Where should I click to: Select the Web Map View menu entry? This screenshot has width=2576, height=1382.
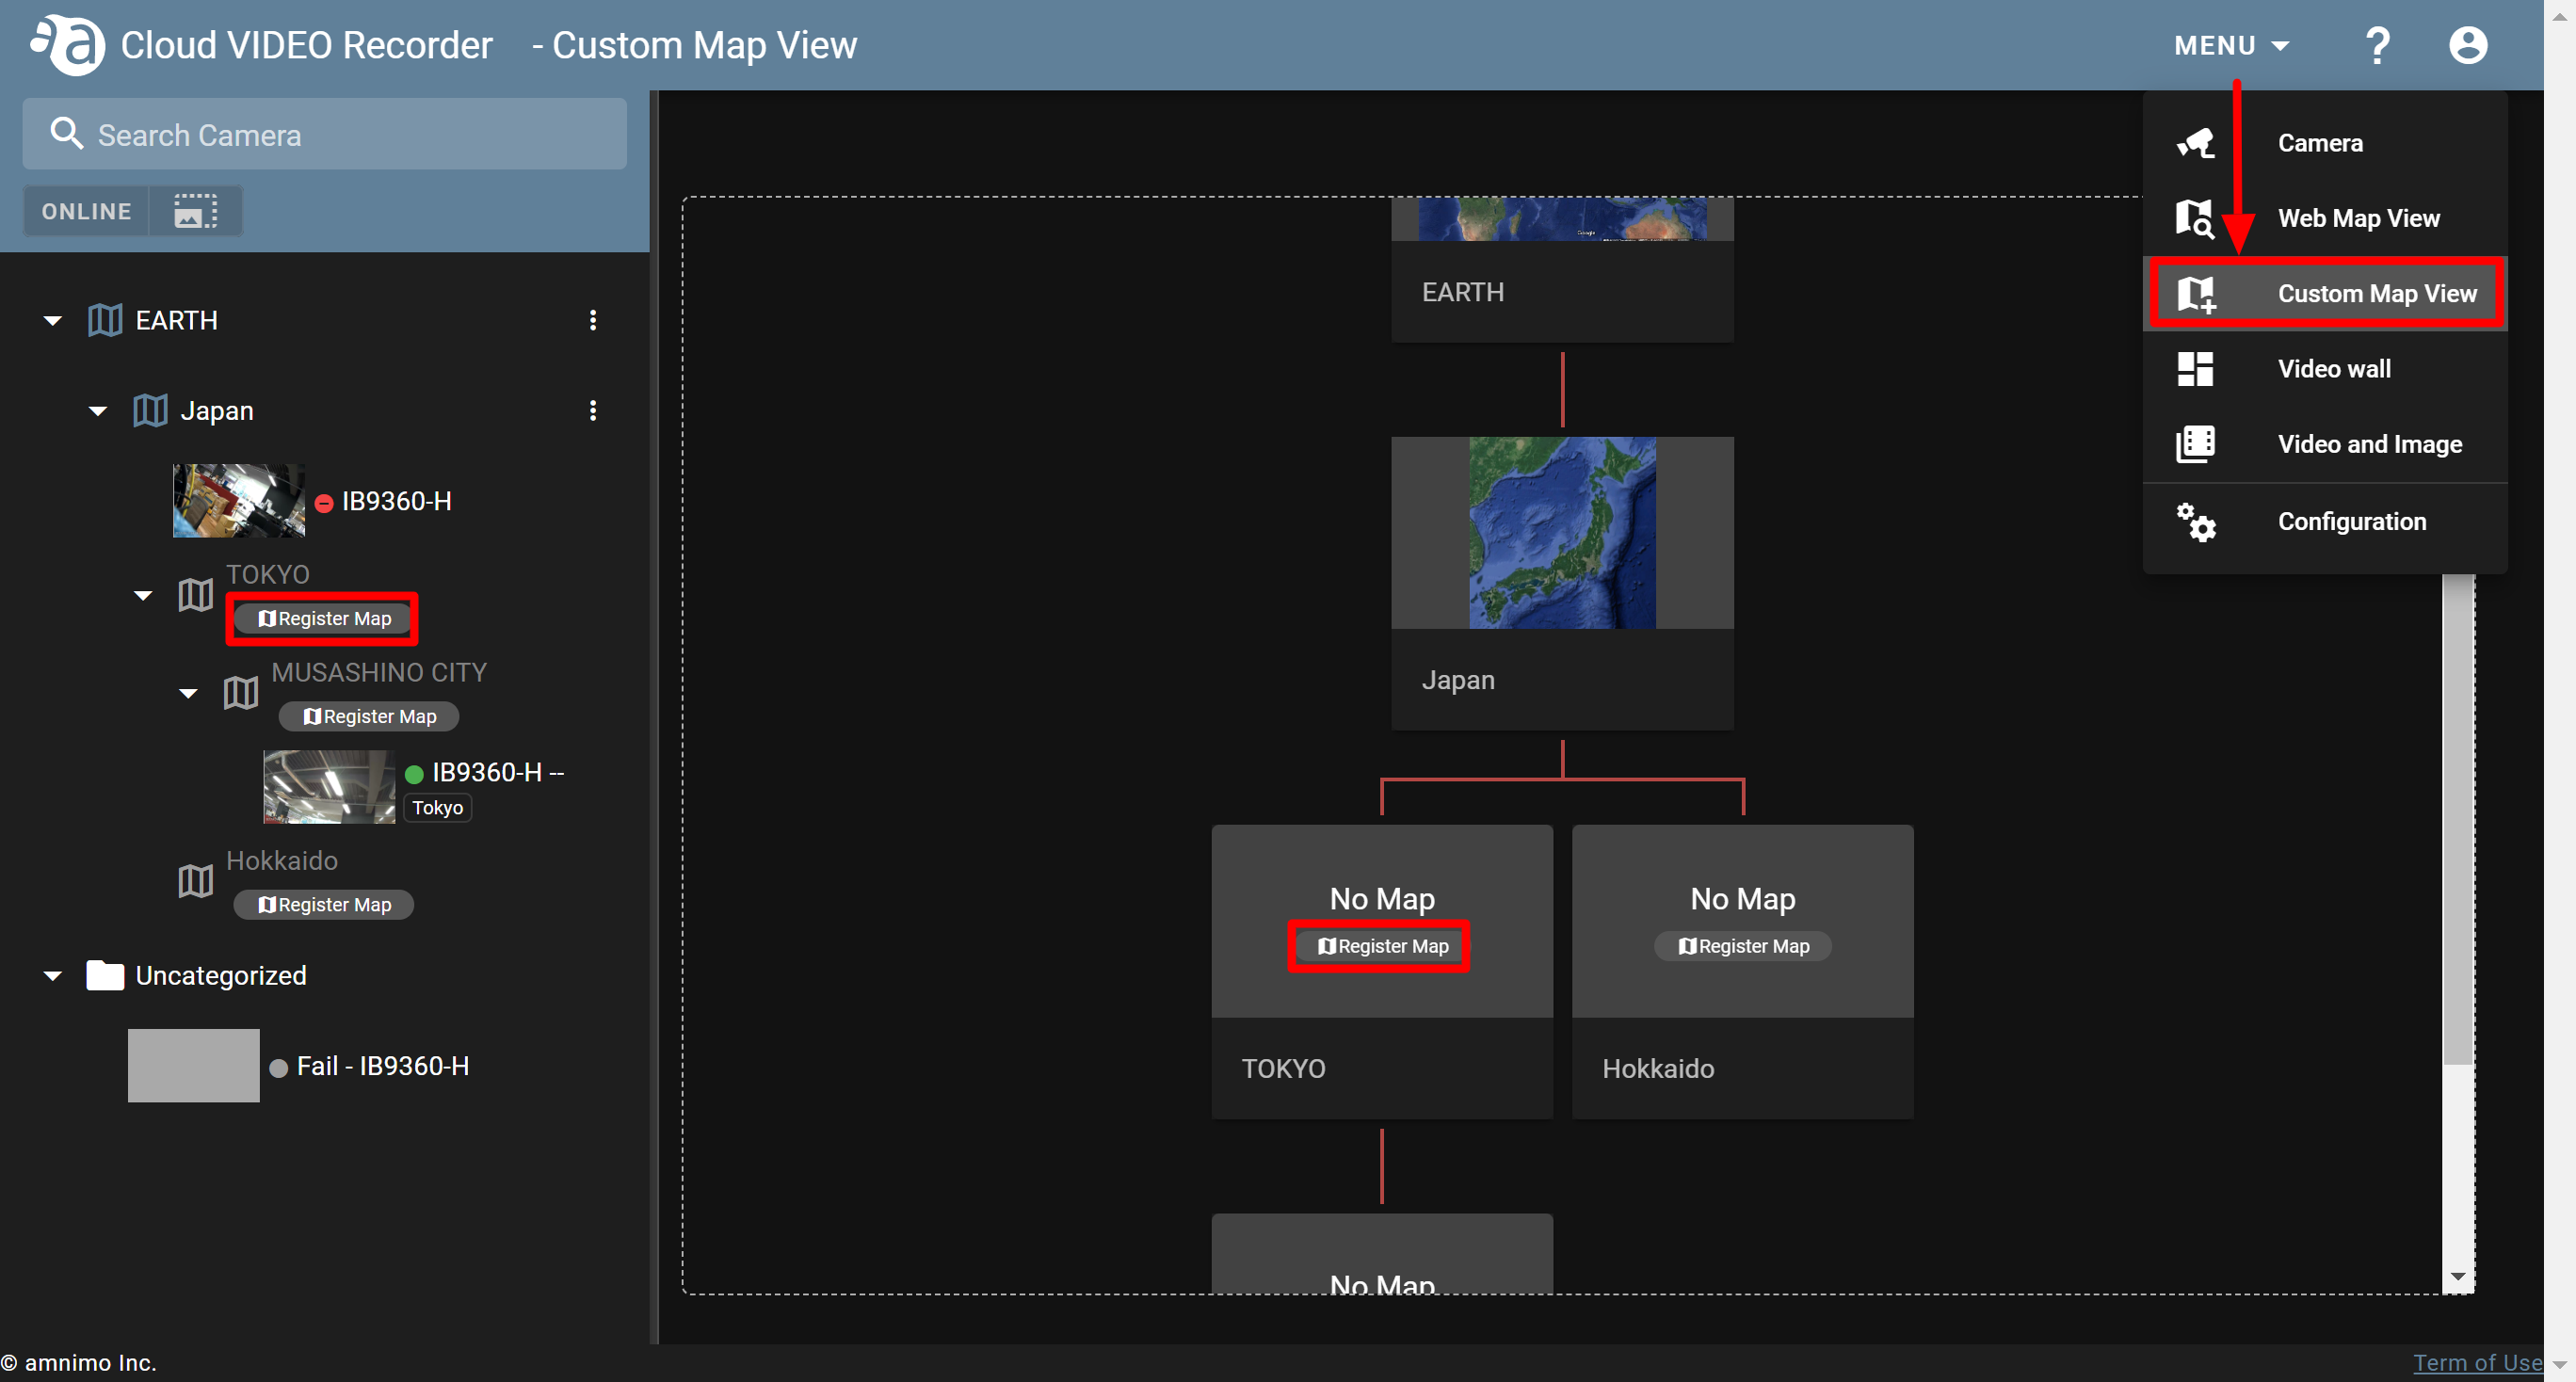click(2325, 218)
